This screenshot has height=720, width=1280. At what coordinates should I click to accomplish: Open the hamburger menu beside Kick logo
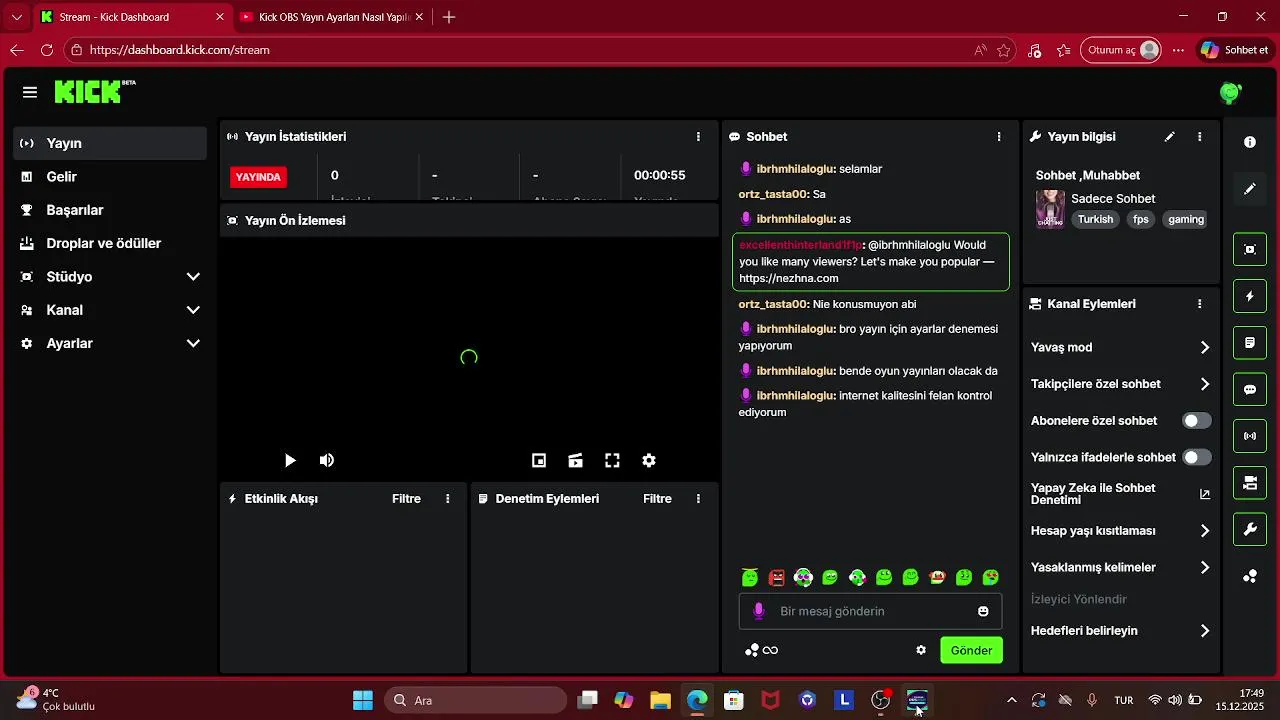(30, 92)
